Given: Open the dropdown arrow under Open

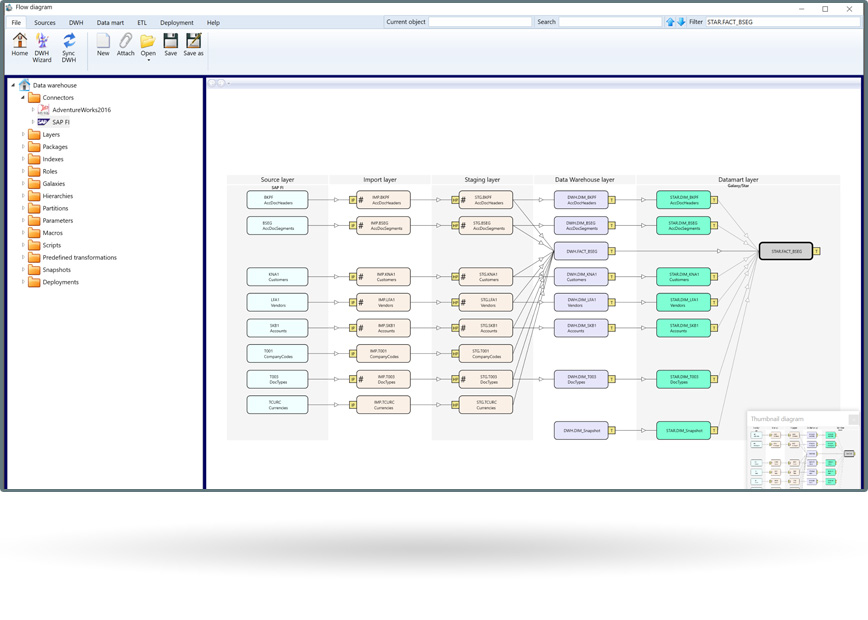Looking at the screenshot, I should (x=148, y=60).
